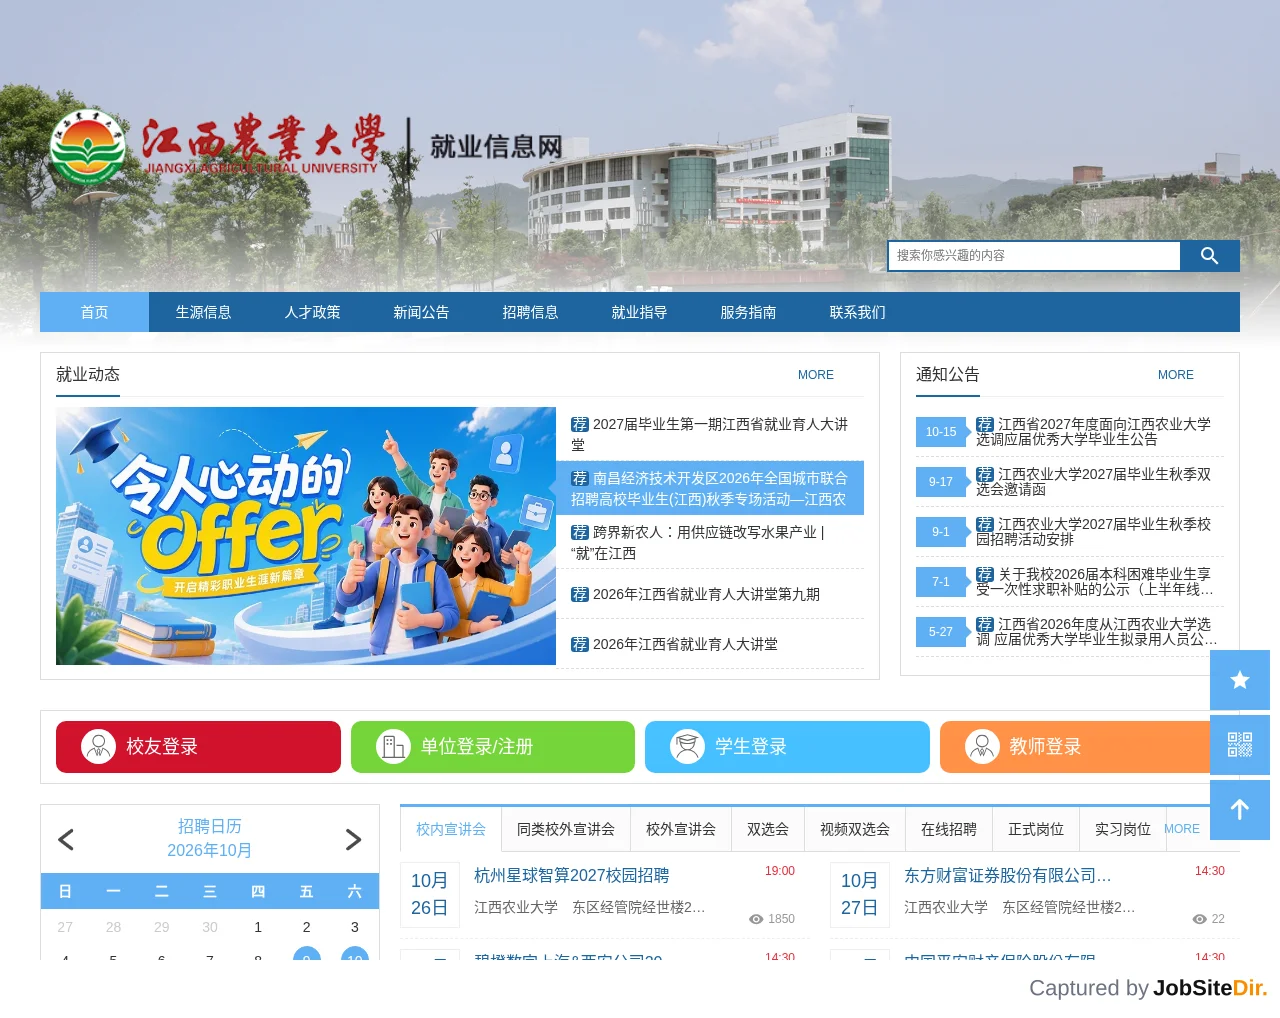
Task: Open the 联系我们 navigation item
Action: click(857, 312)
